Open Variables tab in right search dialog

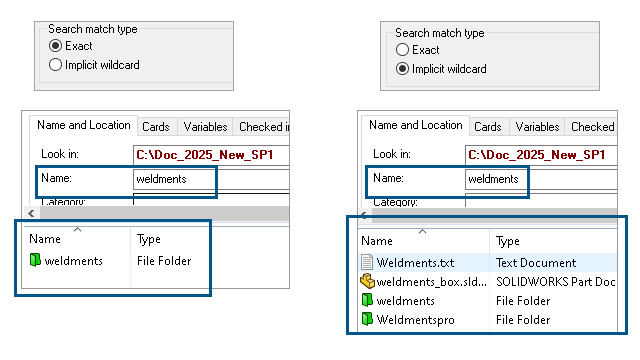[x=537, y=127]
